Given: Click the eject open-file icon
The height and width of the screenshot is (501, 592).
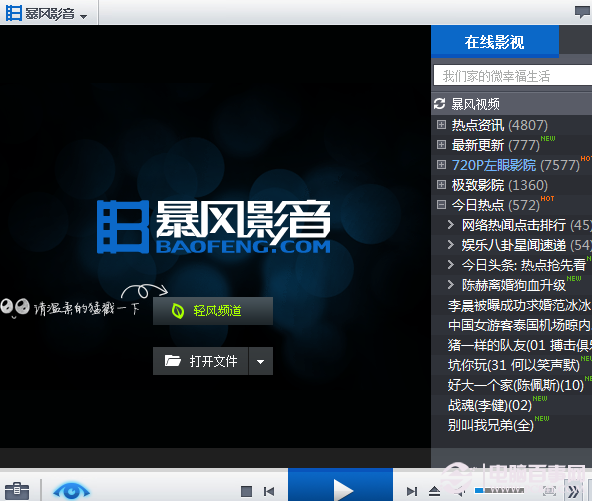Looking at the screenshot, I should pos(435,491).
